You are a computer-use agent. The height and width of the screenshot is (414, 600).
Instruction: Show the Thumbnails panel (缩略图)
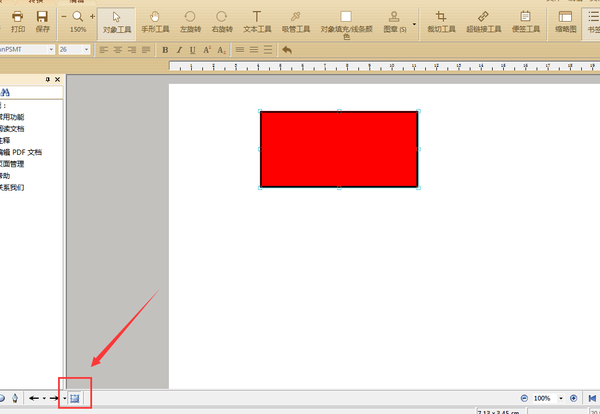click(x=566, y=22)
